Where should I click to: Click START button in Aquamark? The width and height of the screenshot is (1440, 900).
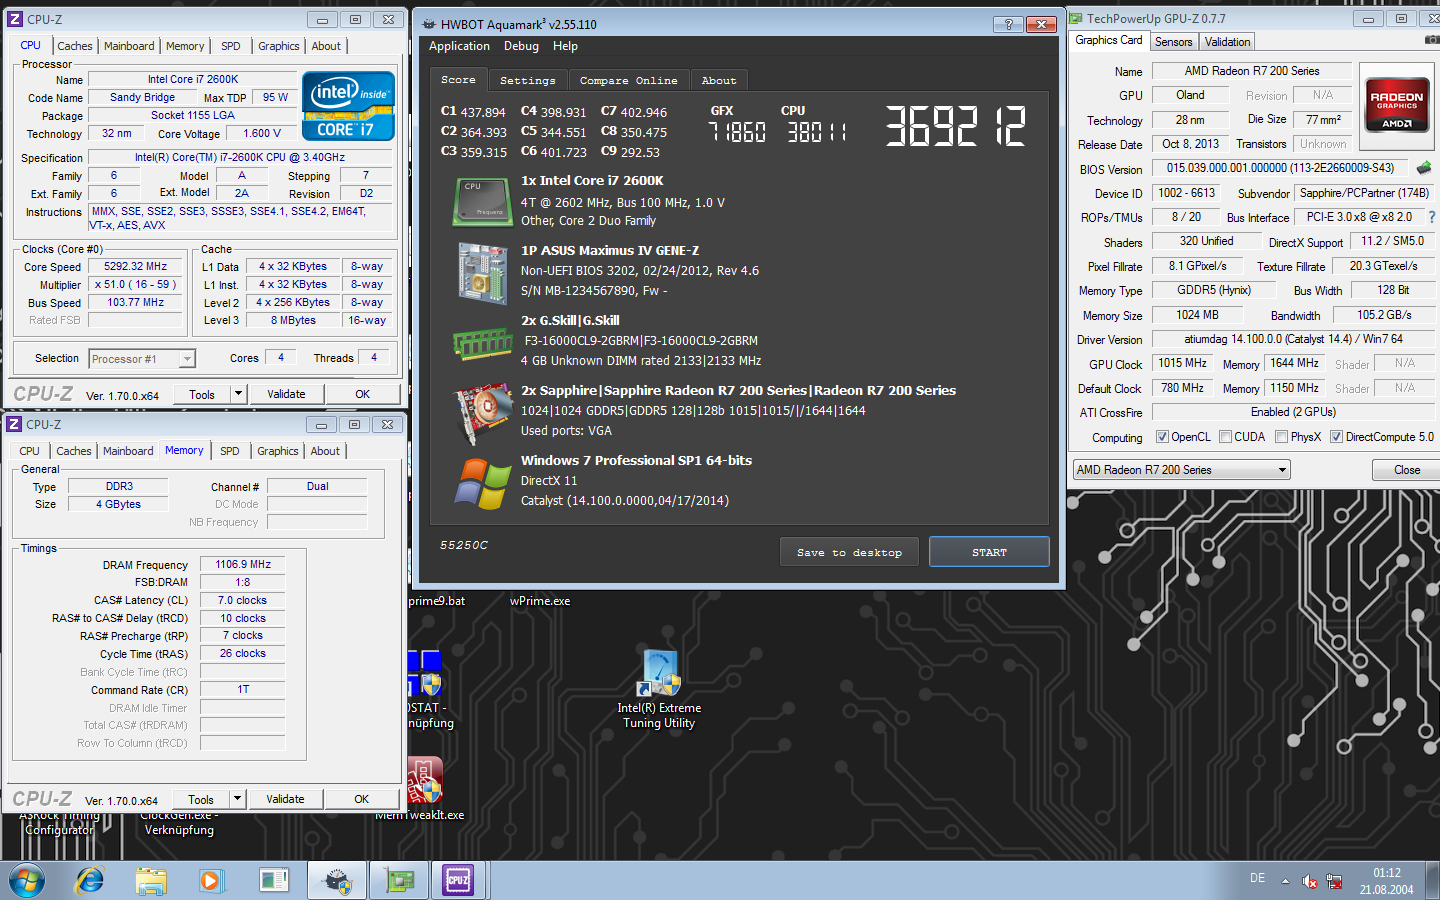point(989,552)
